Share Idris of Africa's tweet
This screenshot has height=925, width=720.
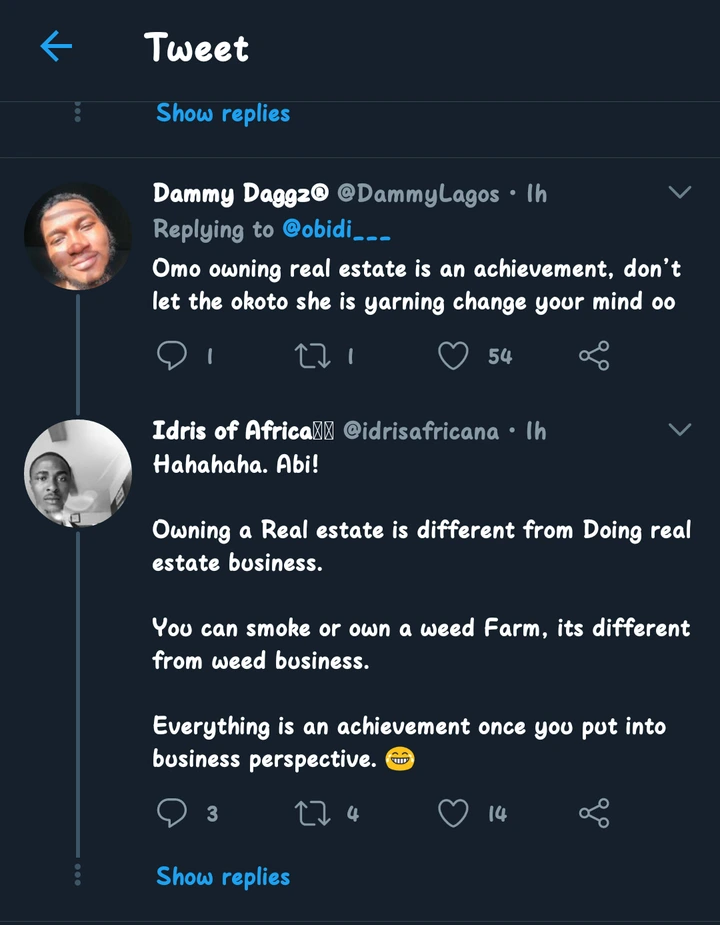coord(594,813)
